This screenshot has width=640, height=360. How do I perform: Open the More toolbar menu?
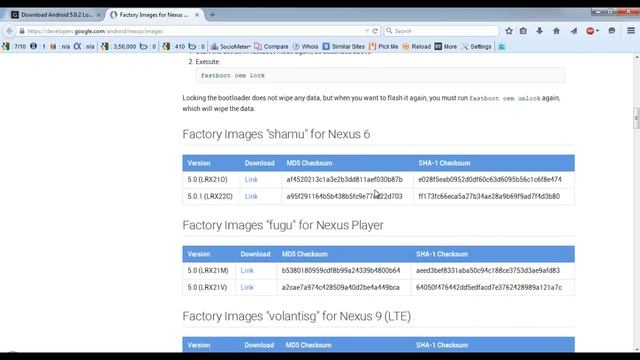click(x=446, y=47)
